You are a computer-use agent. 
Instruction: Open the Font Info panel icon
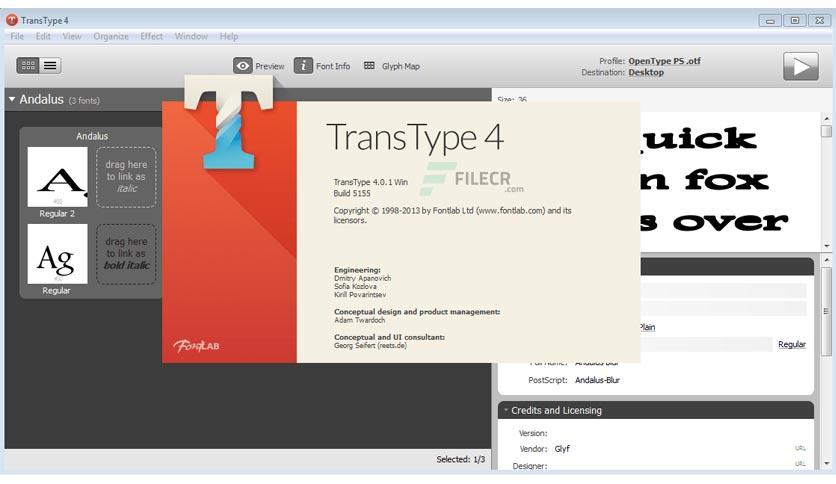pos(303,66)
